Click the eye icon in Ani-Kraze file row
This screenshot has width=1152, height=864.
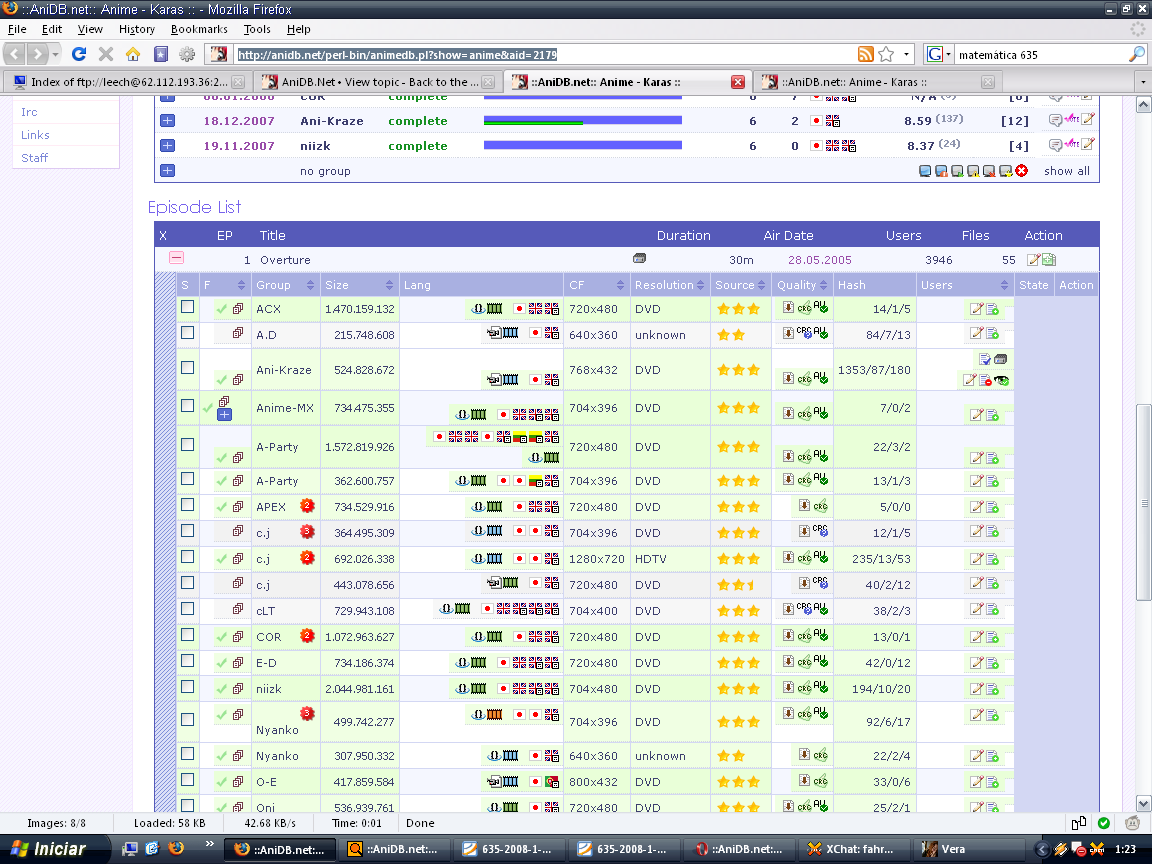[x=1001, y=380]
